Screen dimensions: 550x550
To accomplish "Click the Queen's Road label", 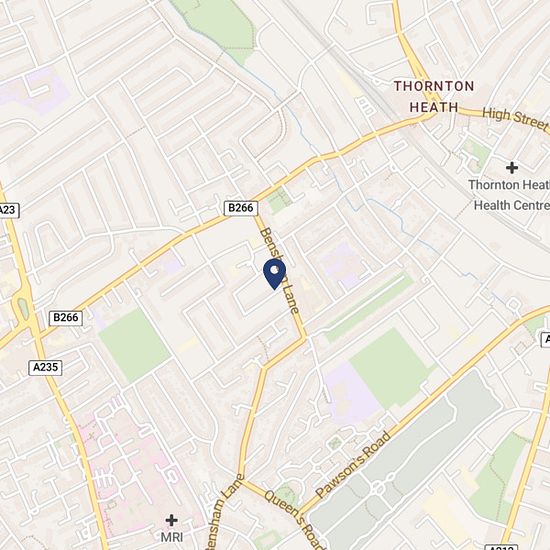I will pos(294,520).
